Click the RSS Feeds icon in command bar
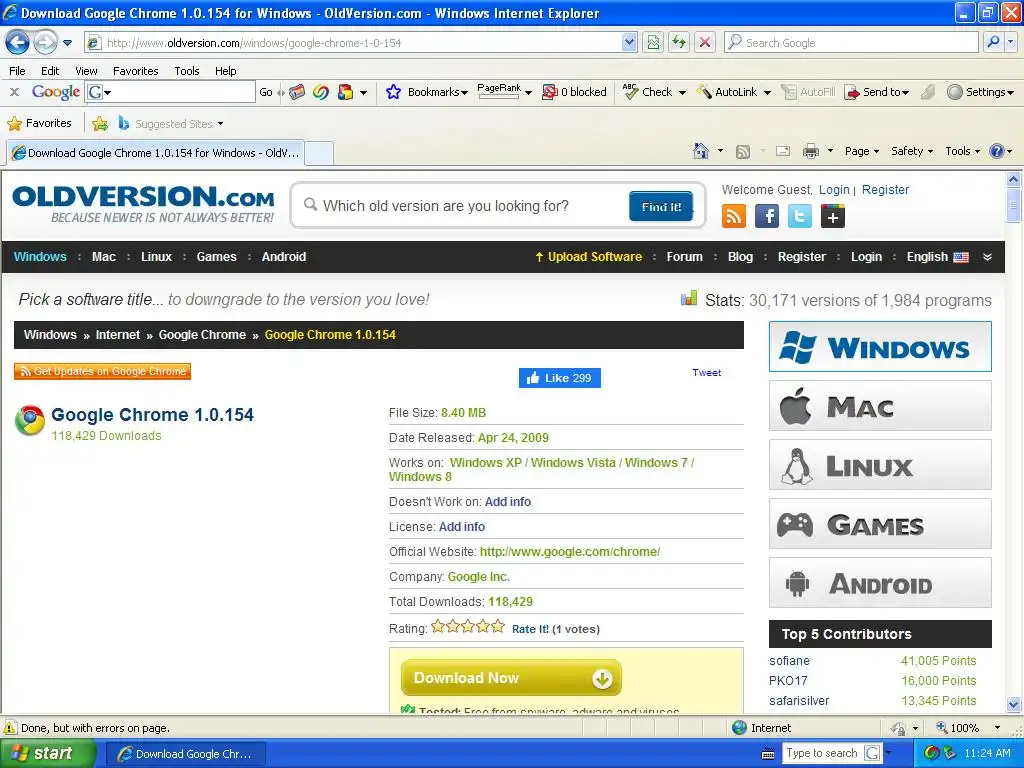 pos(743,152)
